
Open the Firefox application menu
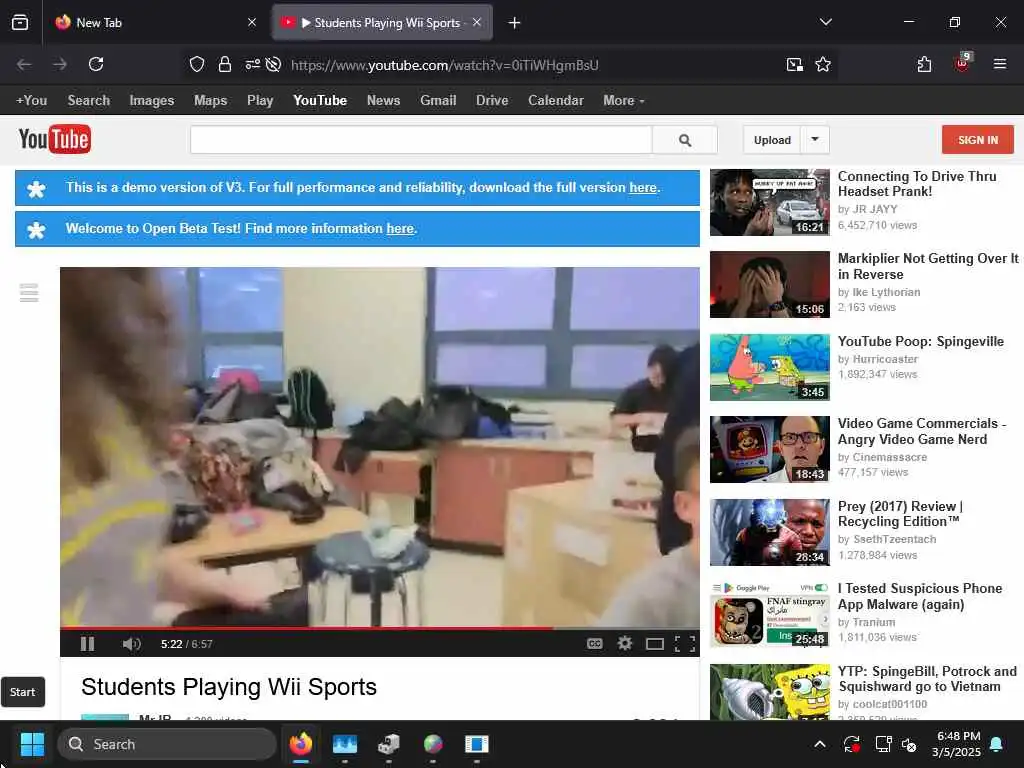point(1000,64)
